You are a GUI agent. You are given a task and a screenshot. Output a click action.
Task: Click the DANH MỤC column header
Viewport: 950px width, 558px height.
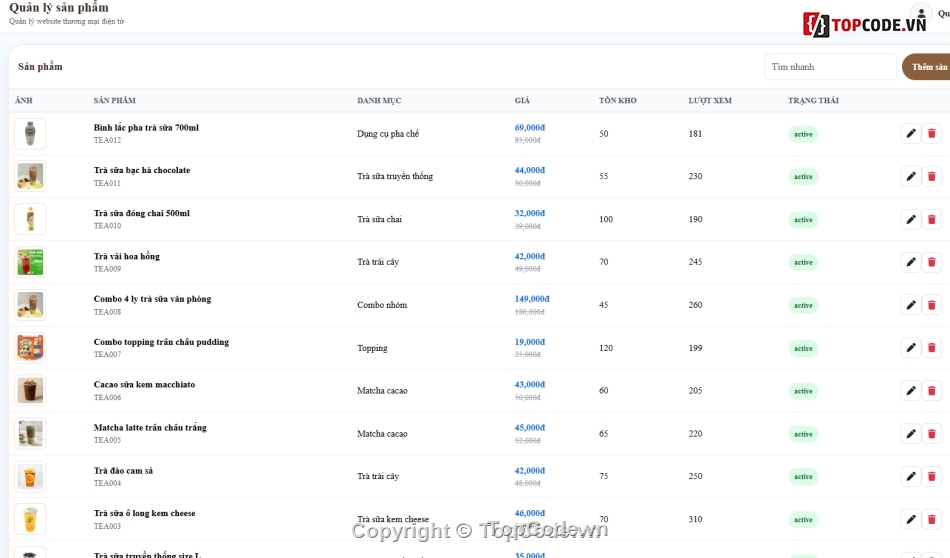(x=379, y=101)
